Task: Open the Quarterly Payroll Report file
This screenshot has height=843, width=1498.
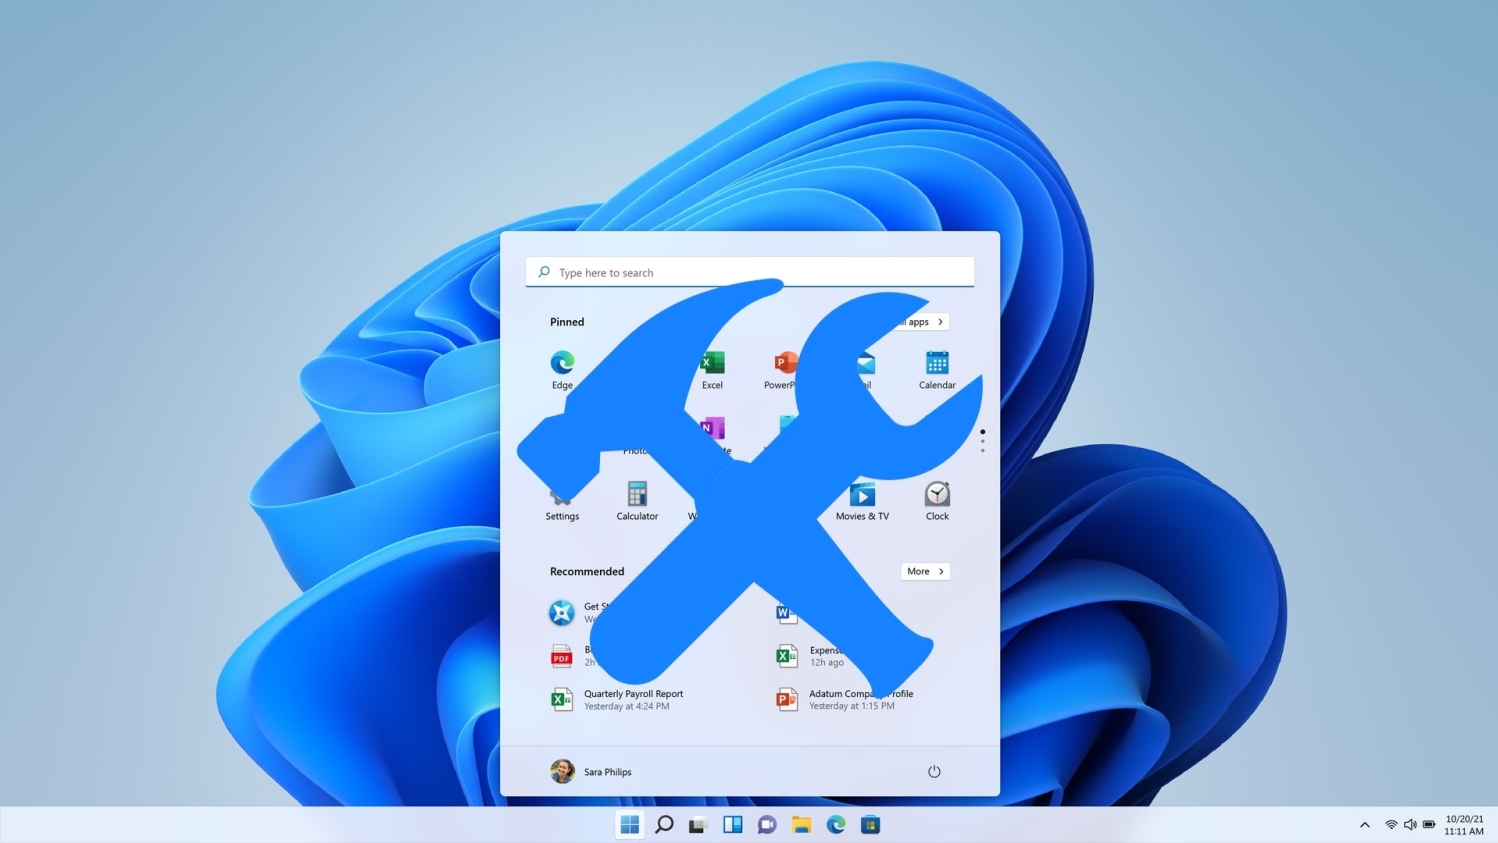Action: point(632,699)
